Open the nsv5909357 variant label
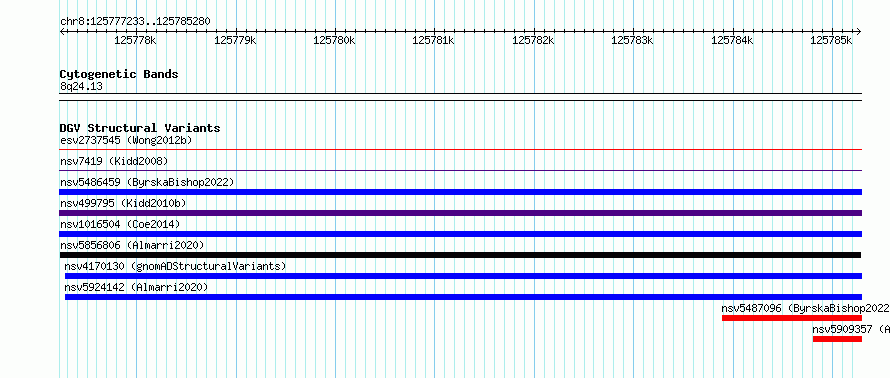 [x=851, y=329]
